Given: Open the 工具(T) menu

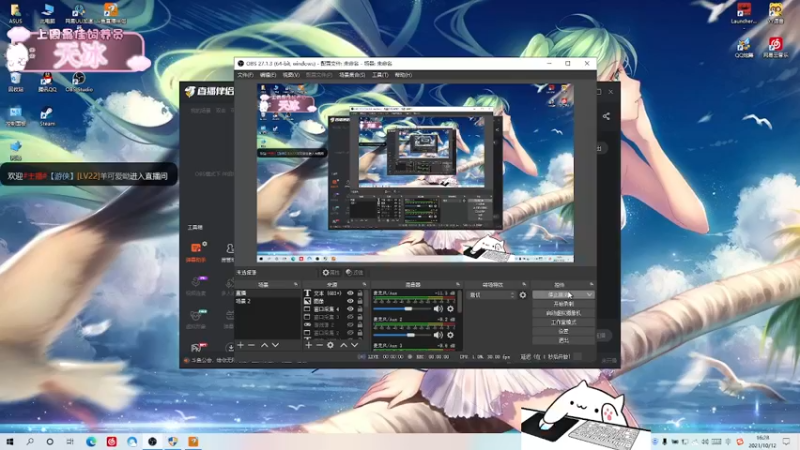Looking at the screenshot, I should (x=380, y=75).
